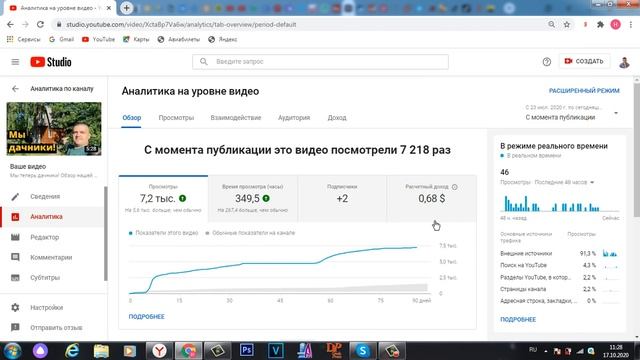Screen dimensions: 640x360
Task: Click the YouTube Studio logo
Action: pyautogui.click(x=51, y=62)
